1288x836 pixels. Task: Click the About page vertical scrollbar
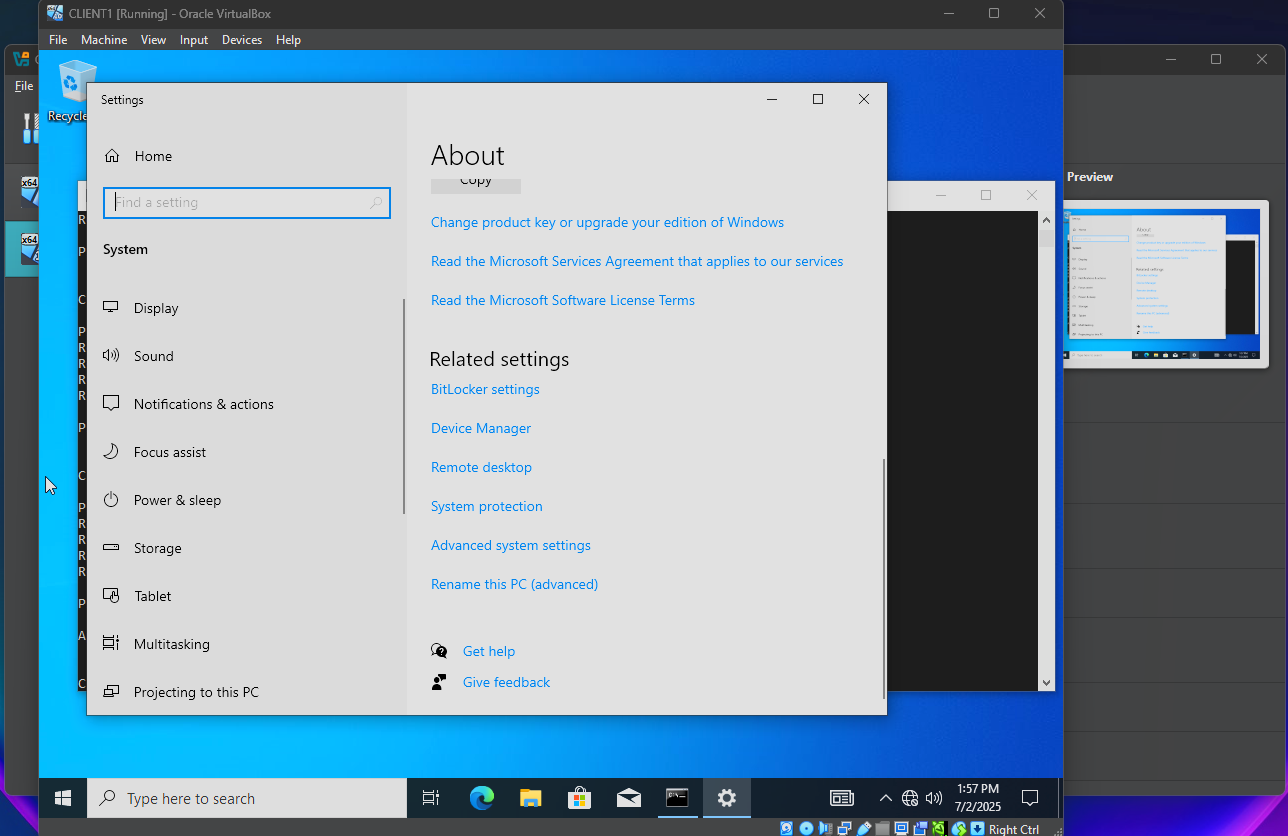click(884, 579)
